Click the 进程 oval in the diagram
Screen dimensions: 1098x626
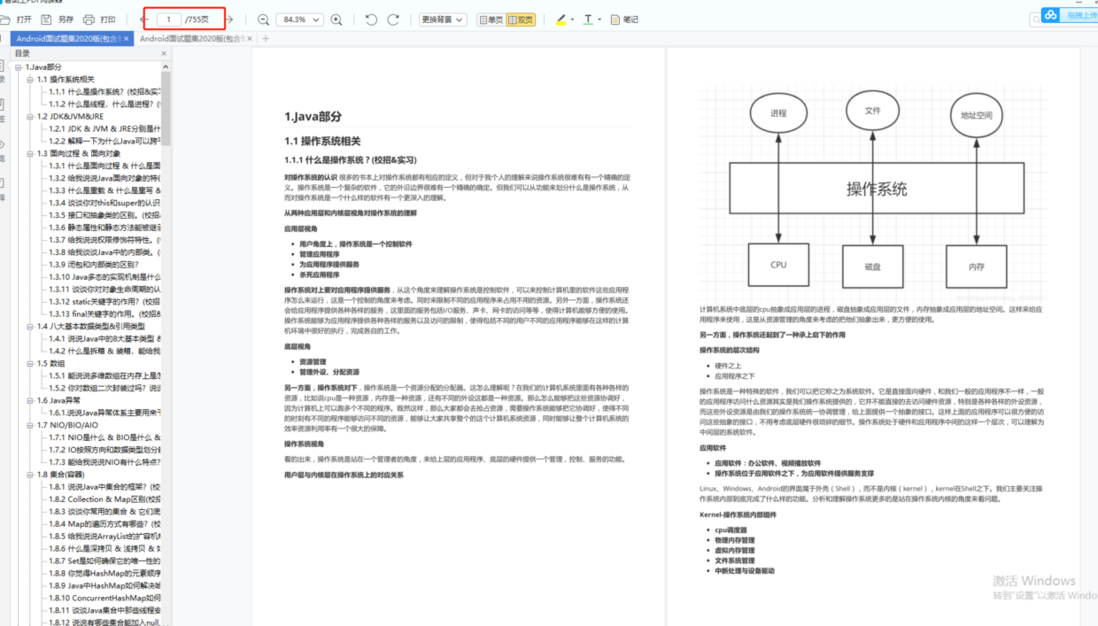click(778, 113)
